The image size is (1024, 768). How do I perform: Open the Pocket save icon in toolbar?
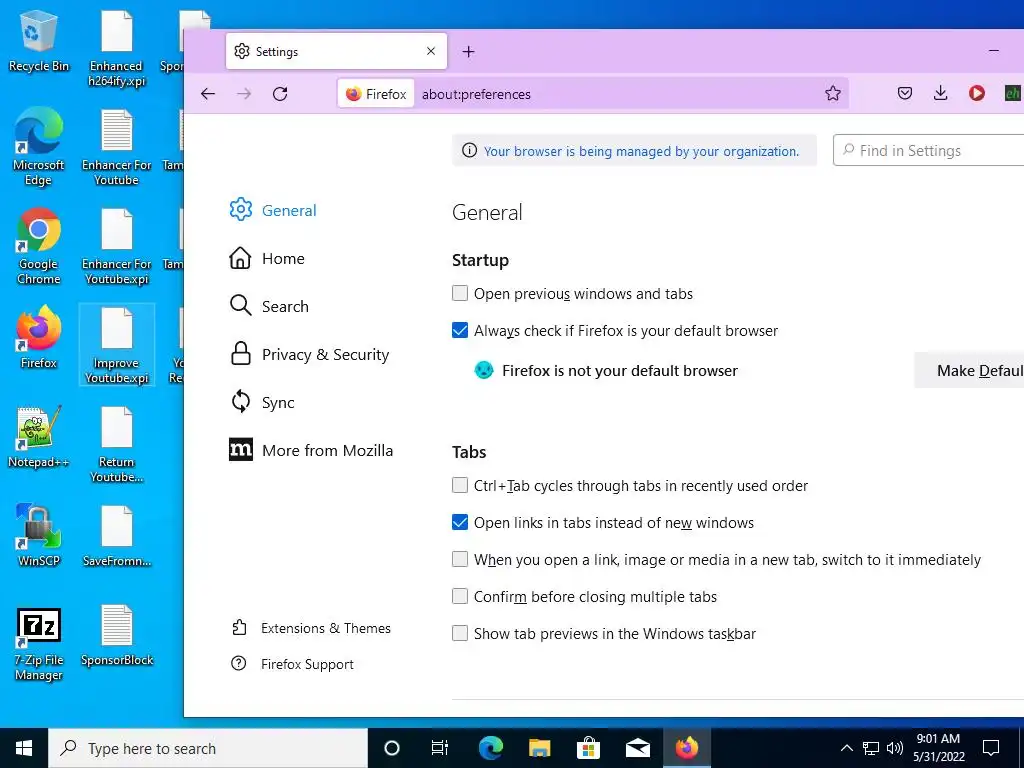coord(904,93)
